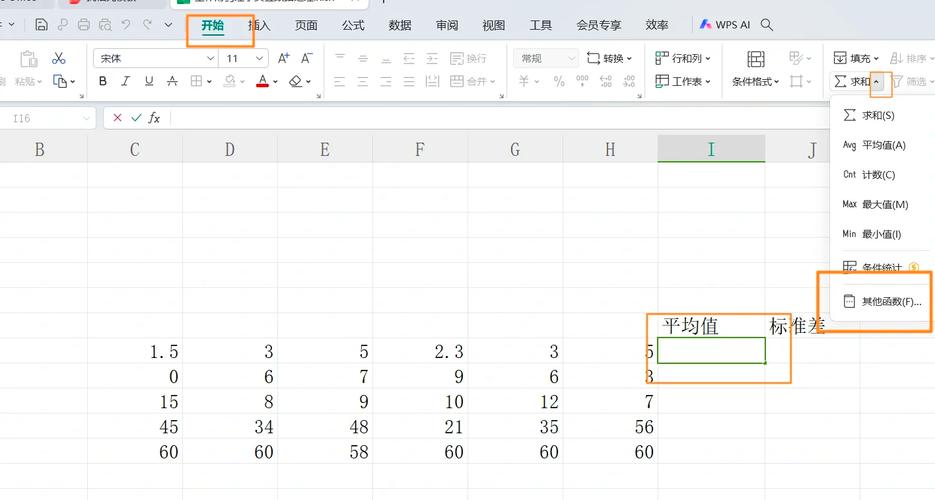Click the Redo arrow icon
This screenshot has width=935, height=500.
tap(147, 24)
